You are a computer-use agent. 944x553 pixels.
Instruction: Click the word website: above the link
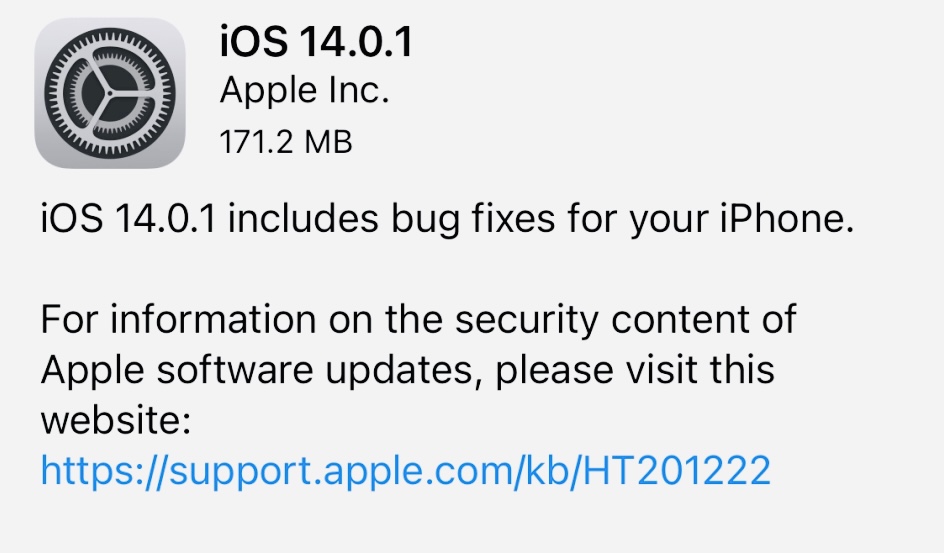click(116, 419)
